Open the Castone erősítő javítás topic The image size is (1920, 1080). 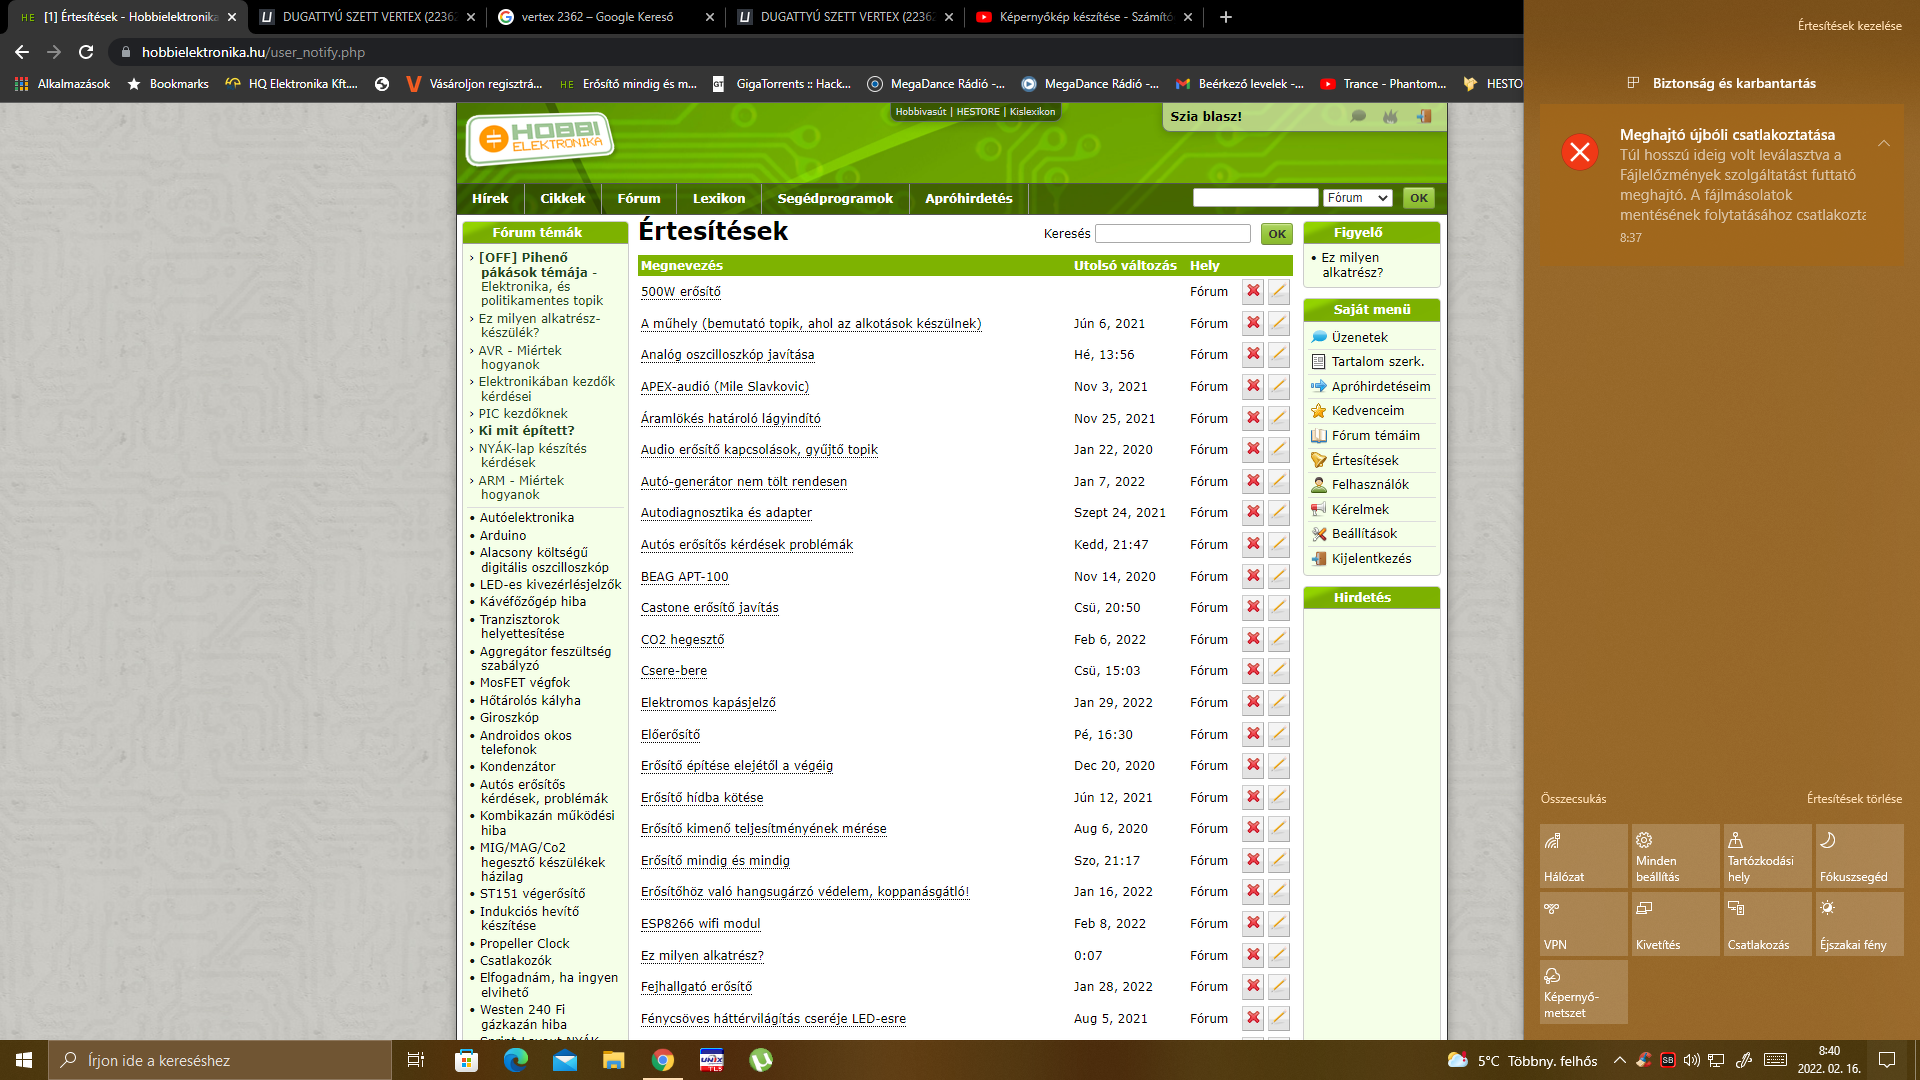[x=709, y=608]
